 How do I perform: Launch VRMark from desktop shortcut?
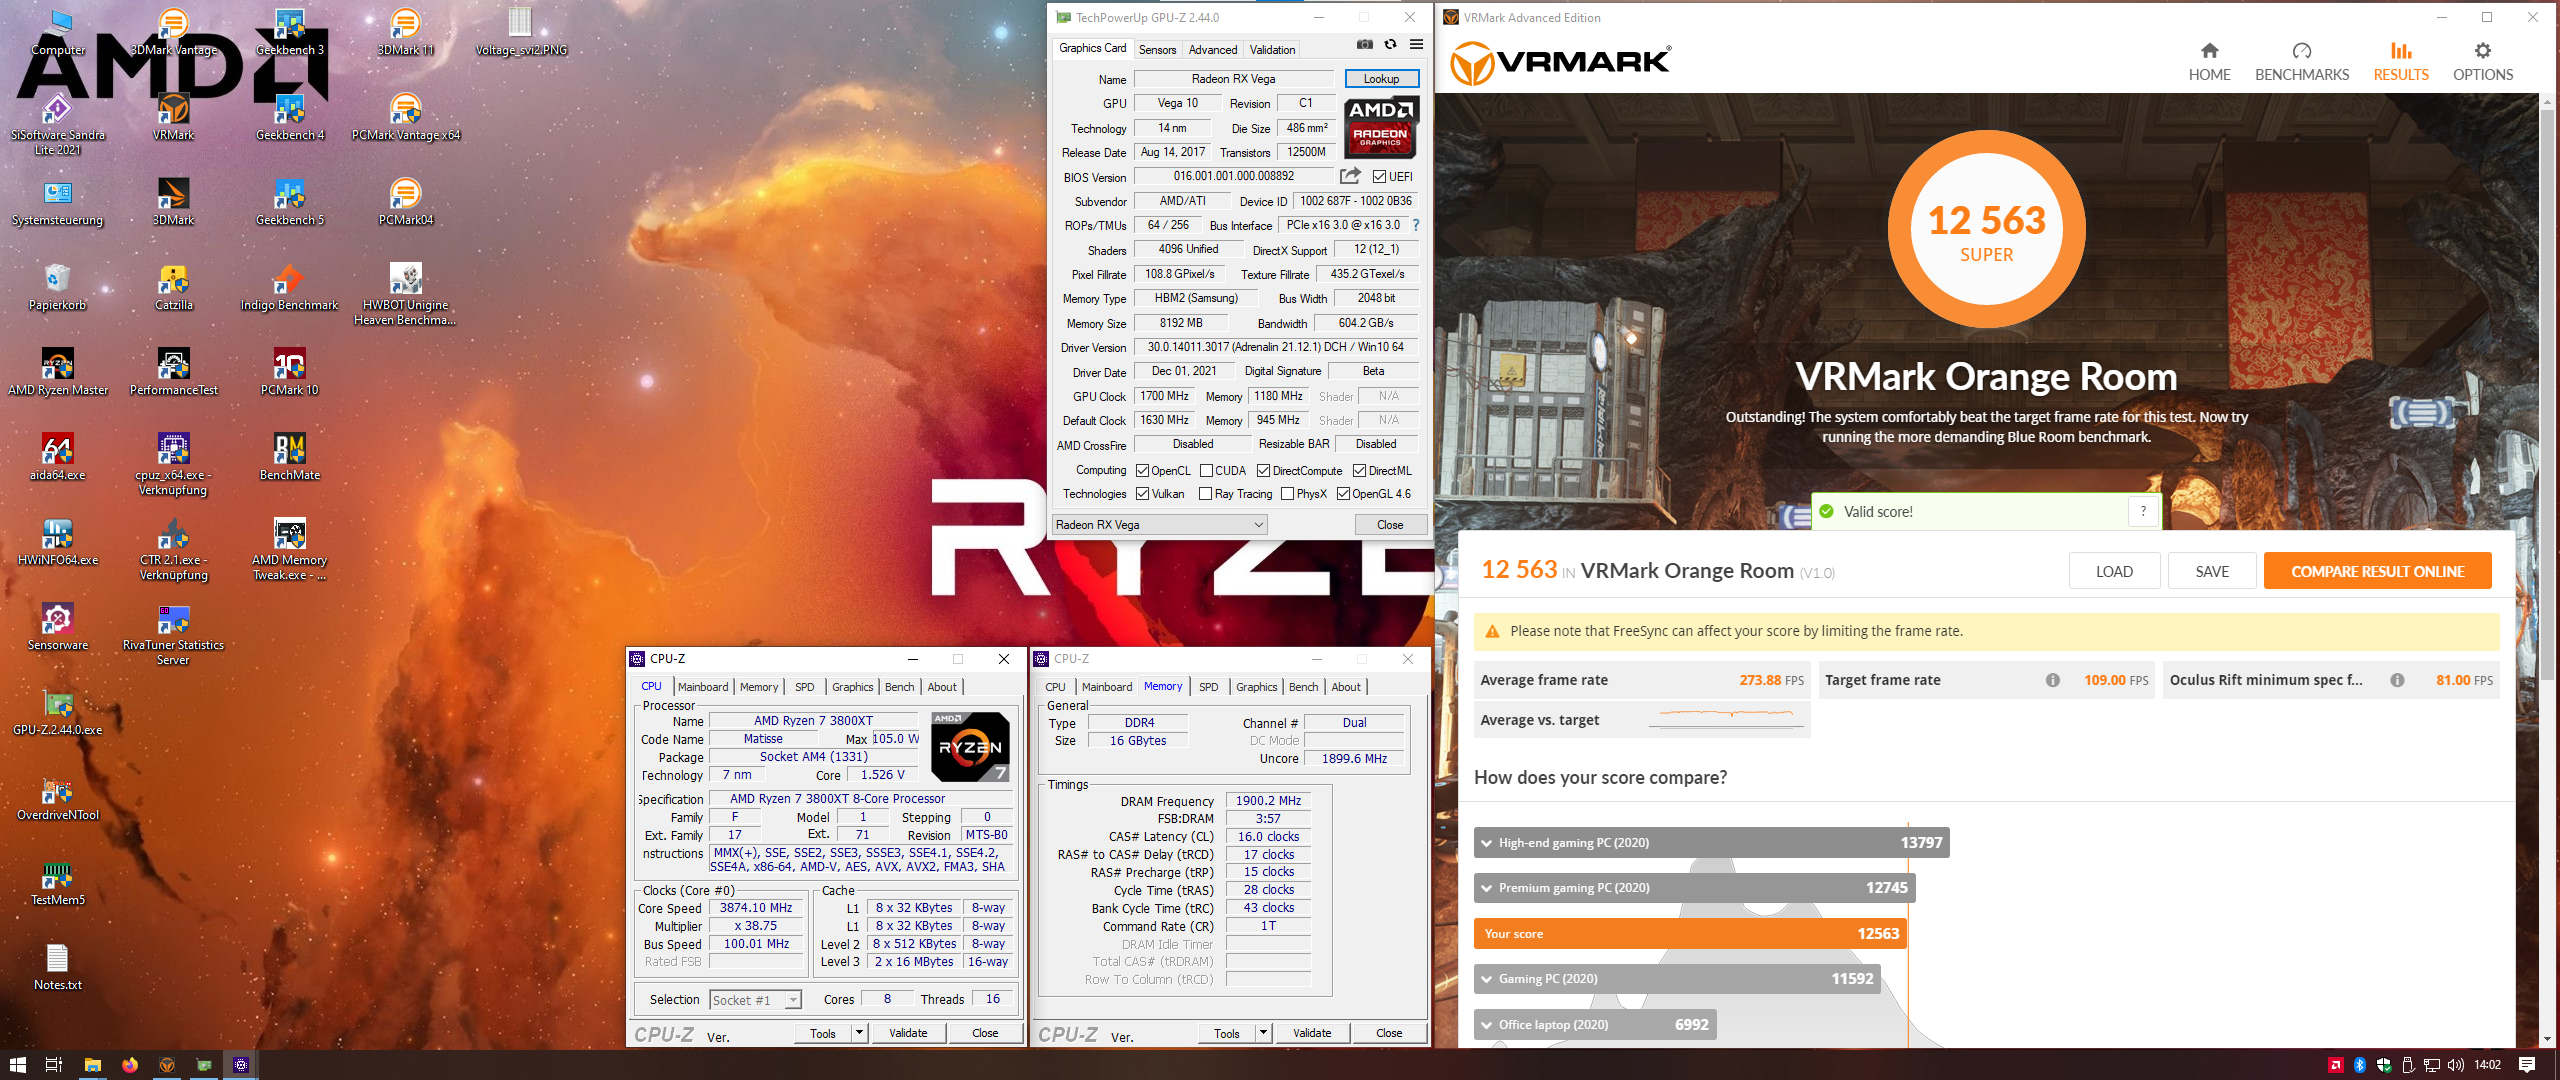pyautogui.click(x=174, y=116)
